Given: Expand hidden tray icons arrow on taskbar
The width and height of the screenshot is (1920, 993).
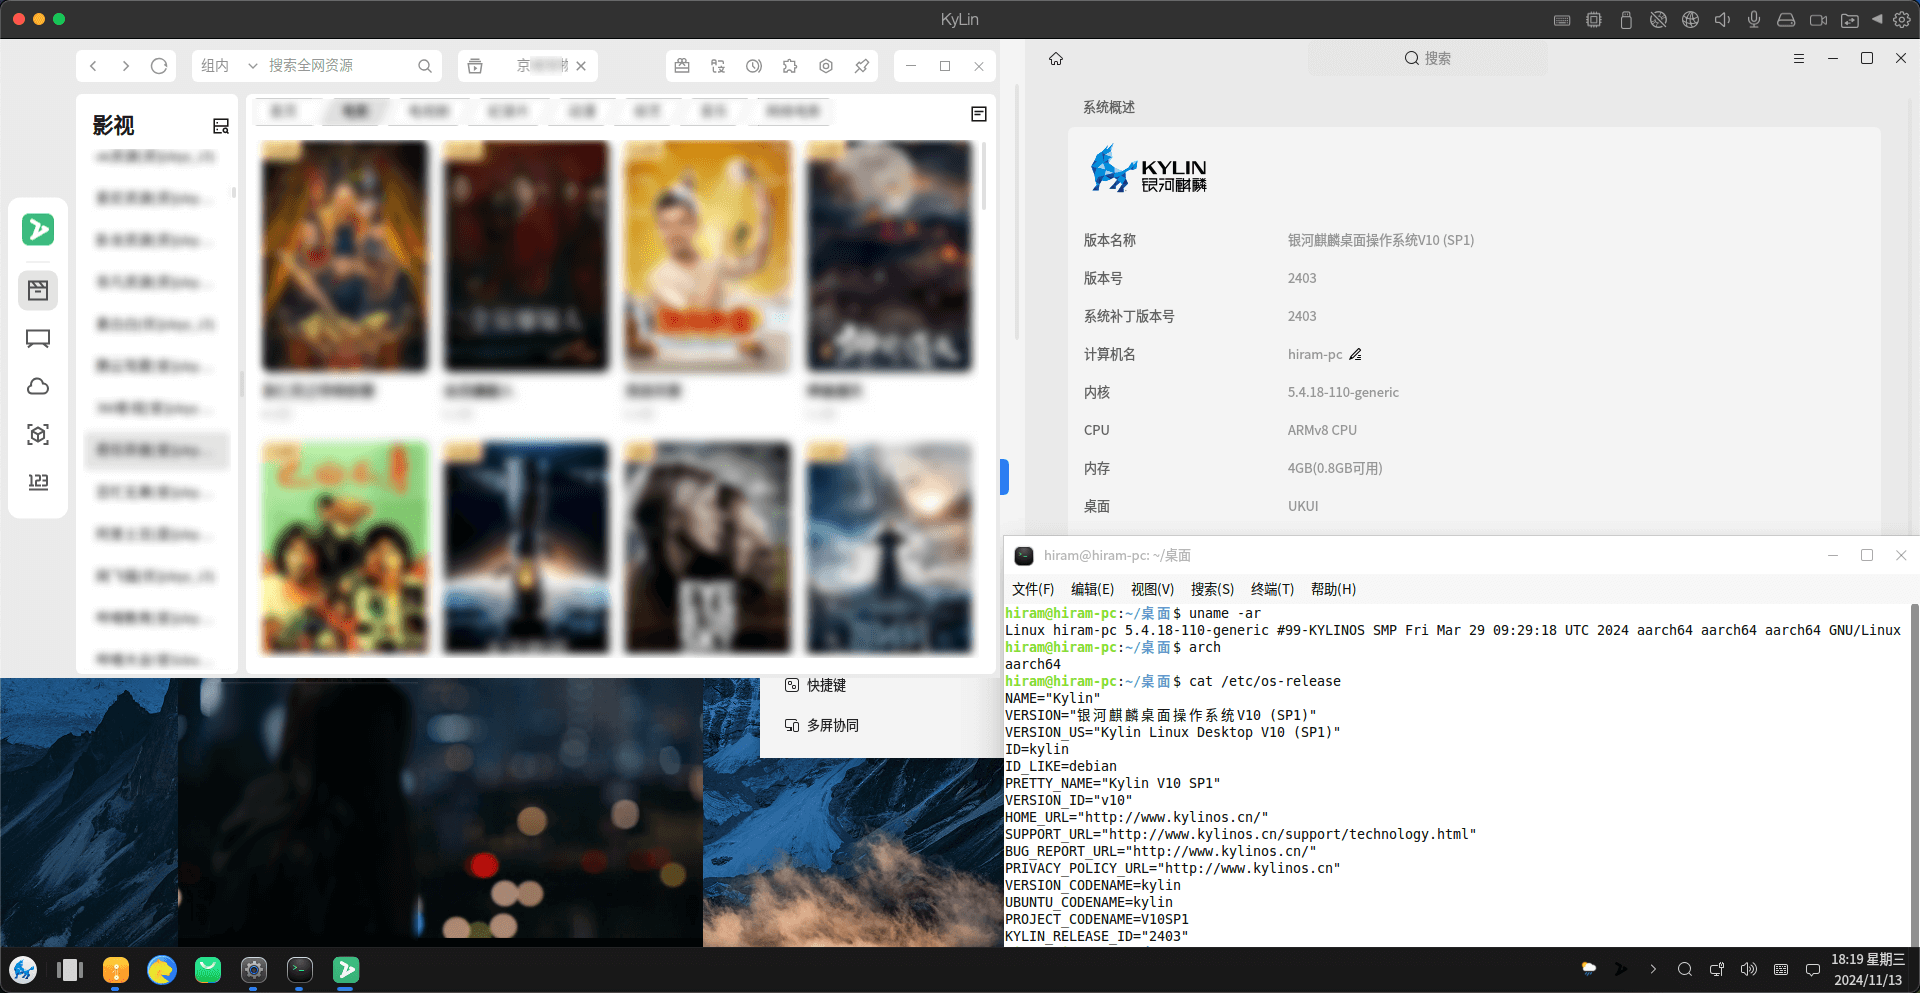Looking at the screenshot, I should click(1653, 969).
